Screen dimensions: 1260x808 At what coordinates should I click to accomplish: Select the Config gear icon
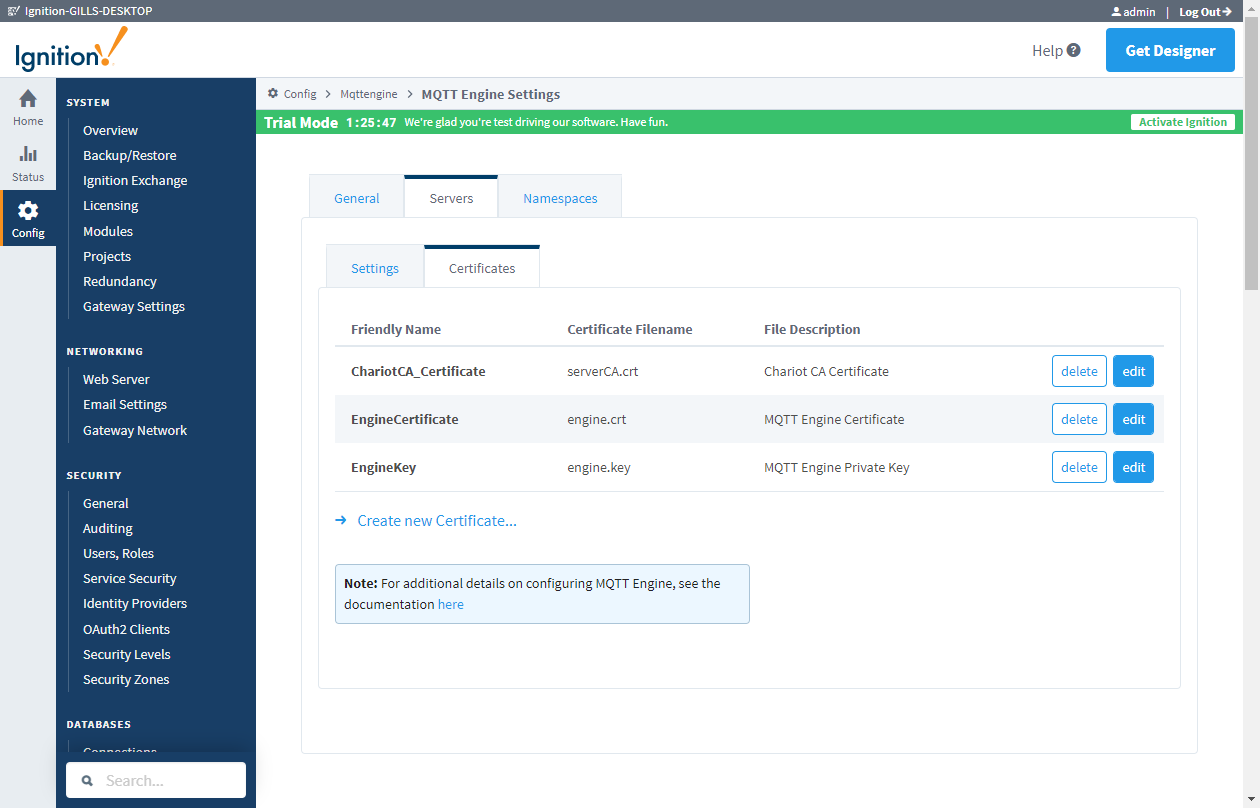[28, 210]
